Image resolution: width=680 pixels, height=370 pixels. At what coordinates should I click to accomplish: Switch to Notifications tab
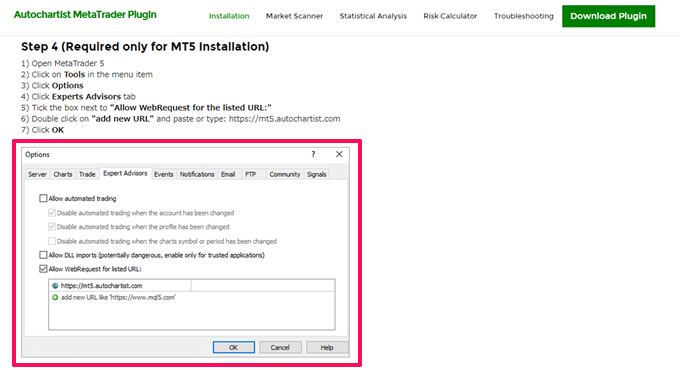point(197,174)
